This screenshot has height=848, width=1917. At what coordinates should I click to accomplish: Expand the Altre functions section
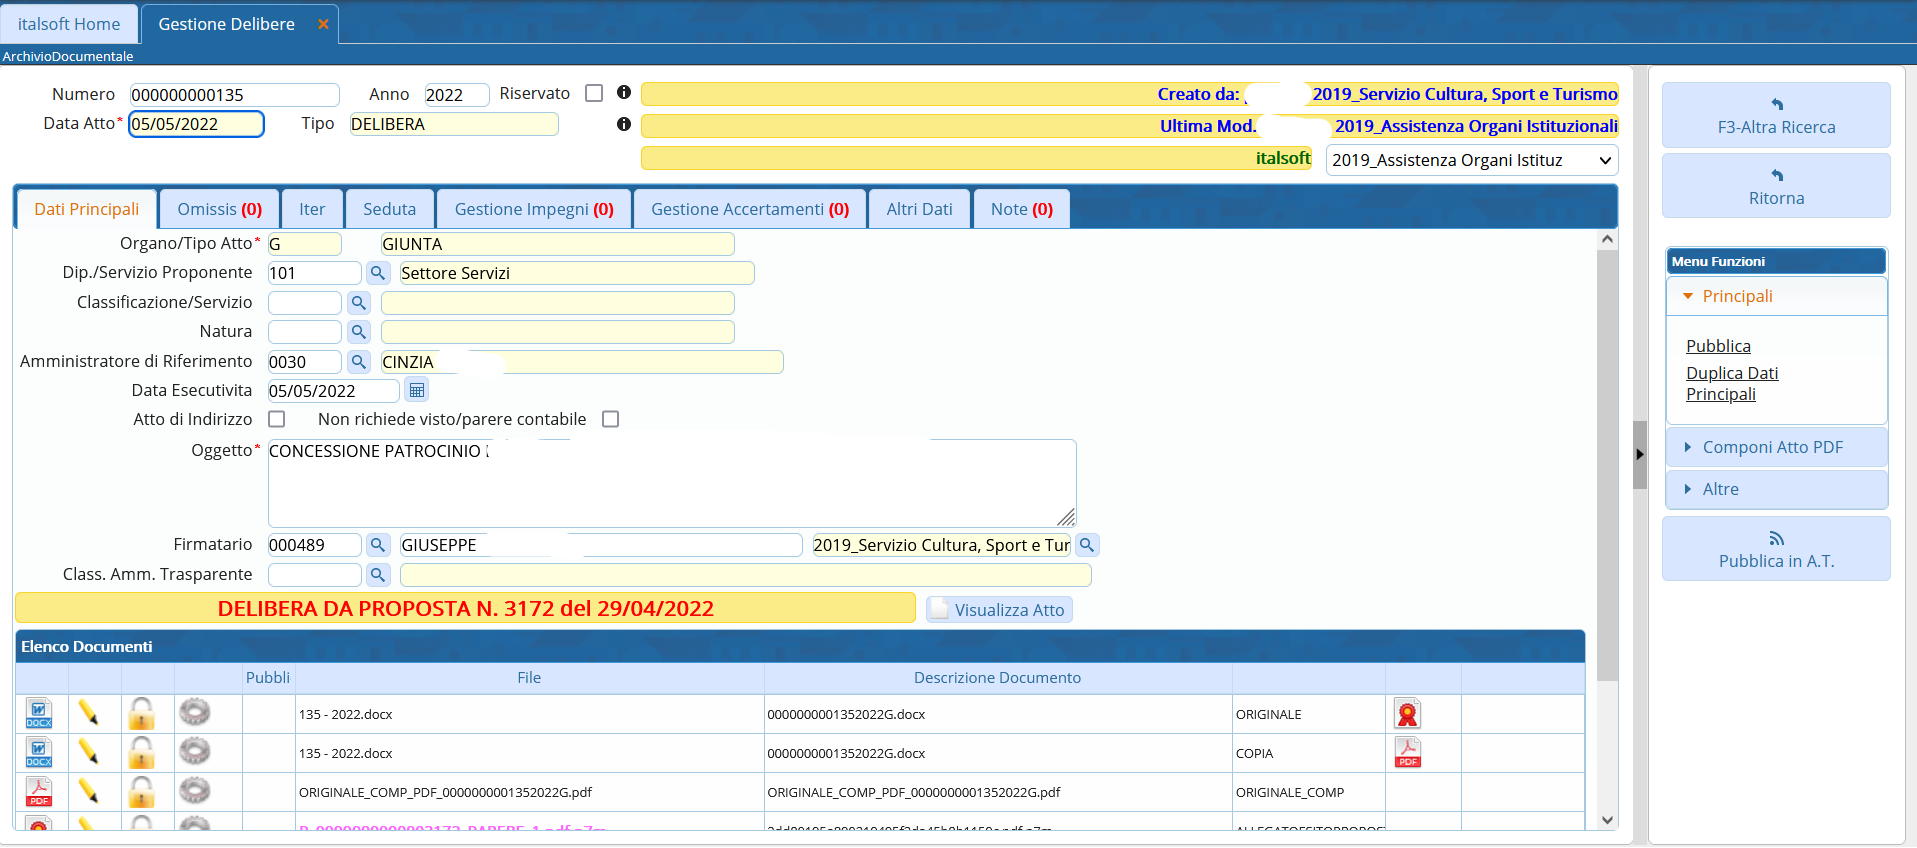click(x=1720, y=489)
